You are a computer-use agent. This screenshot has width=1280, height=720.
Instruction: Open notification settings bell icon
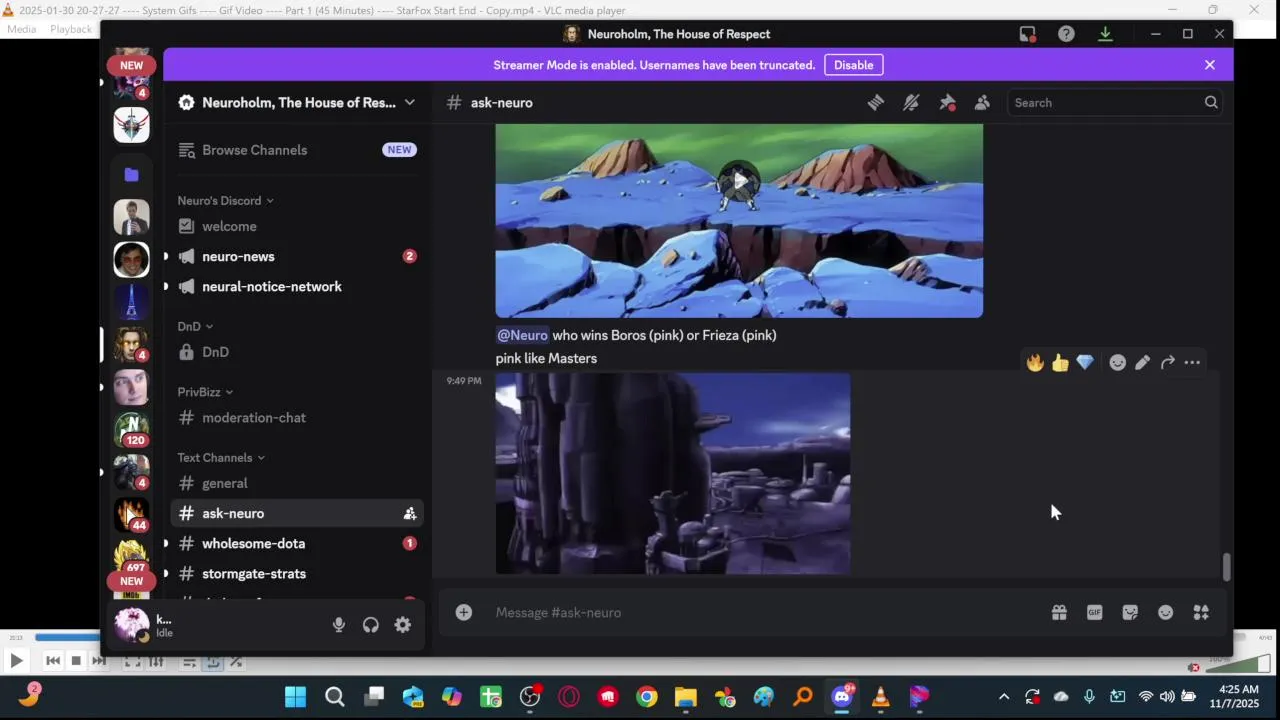click(x=911, y=103)
